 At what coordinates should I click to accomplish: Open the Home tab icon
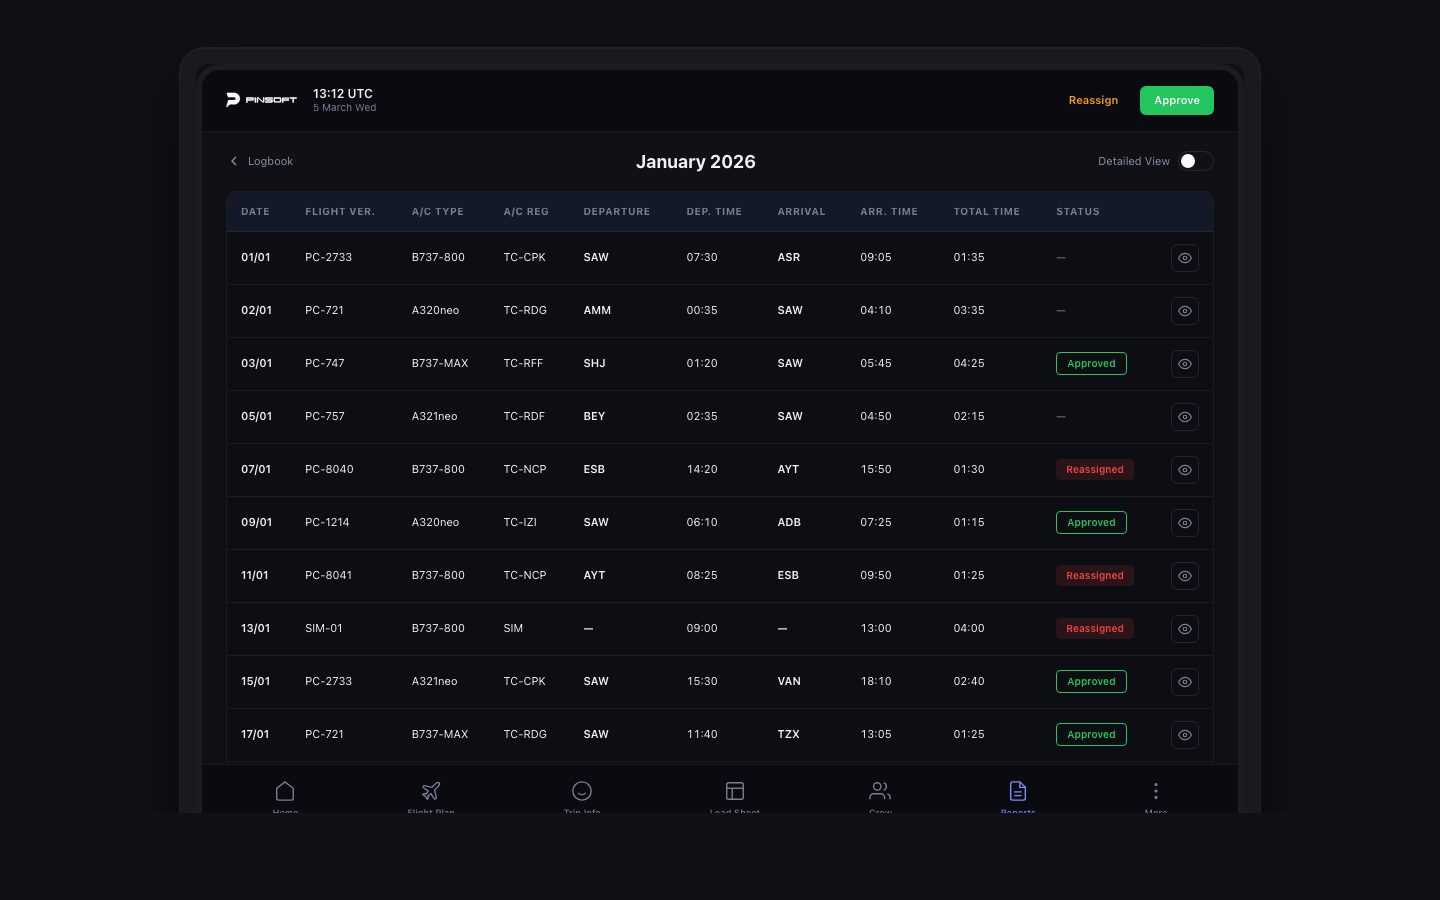coord(285,792)
